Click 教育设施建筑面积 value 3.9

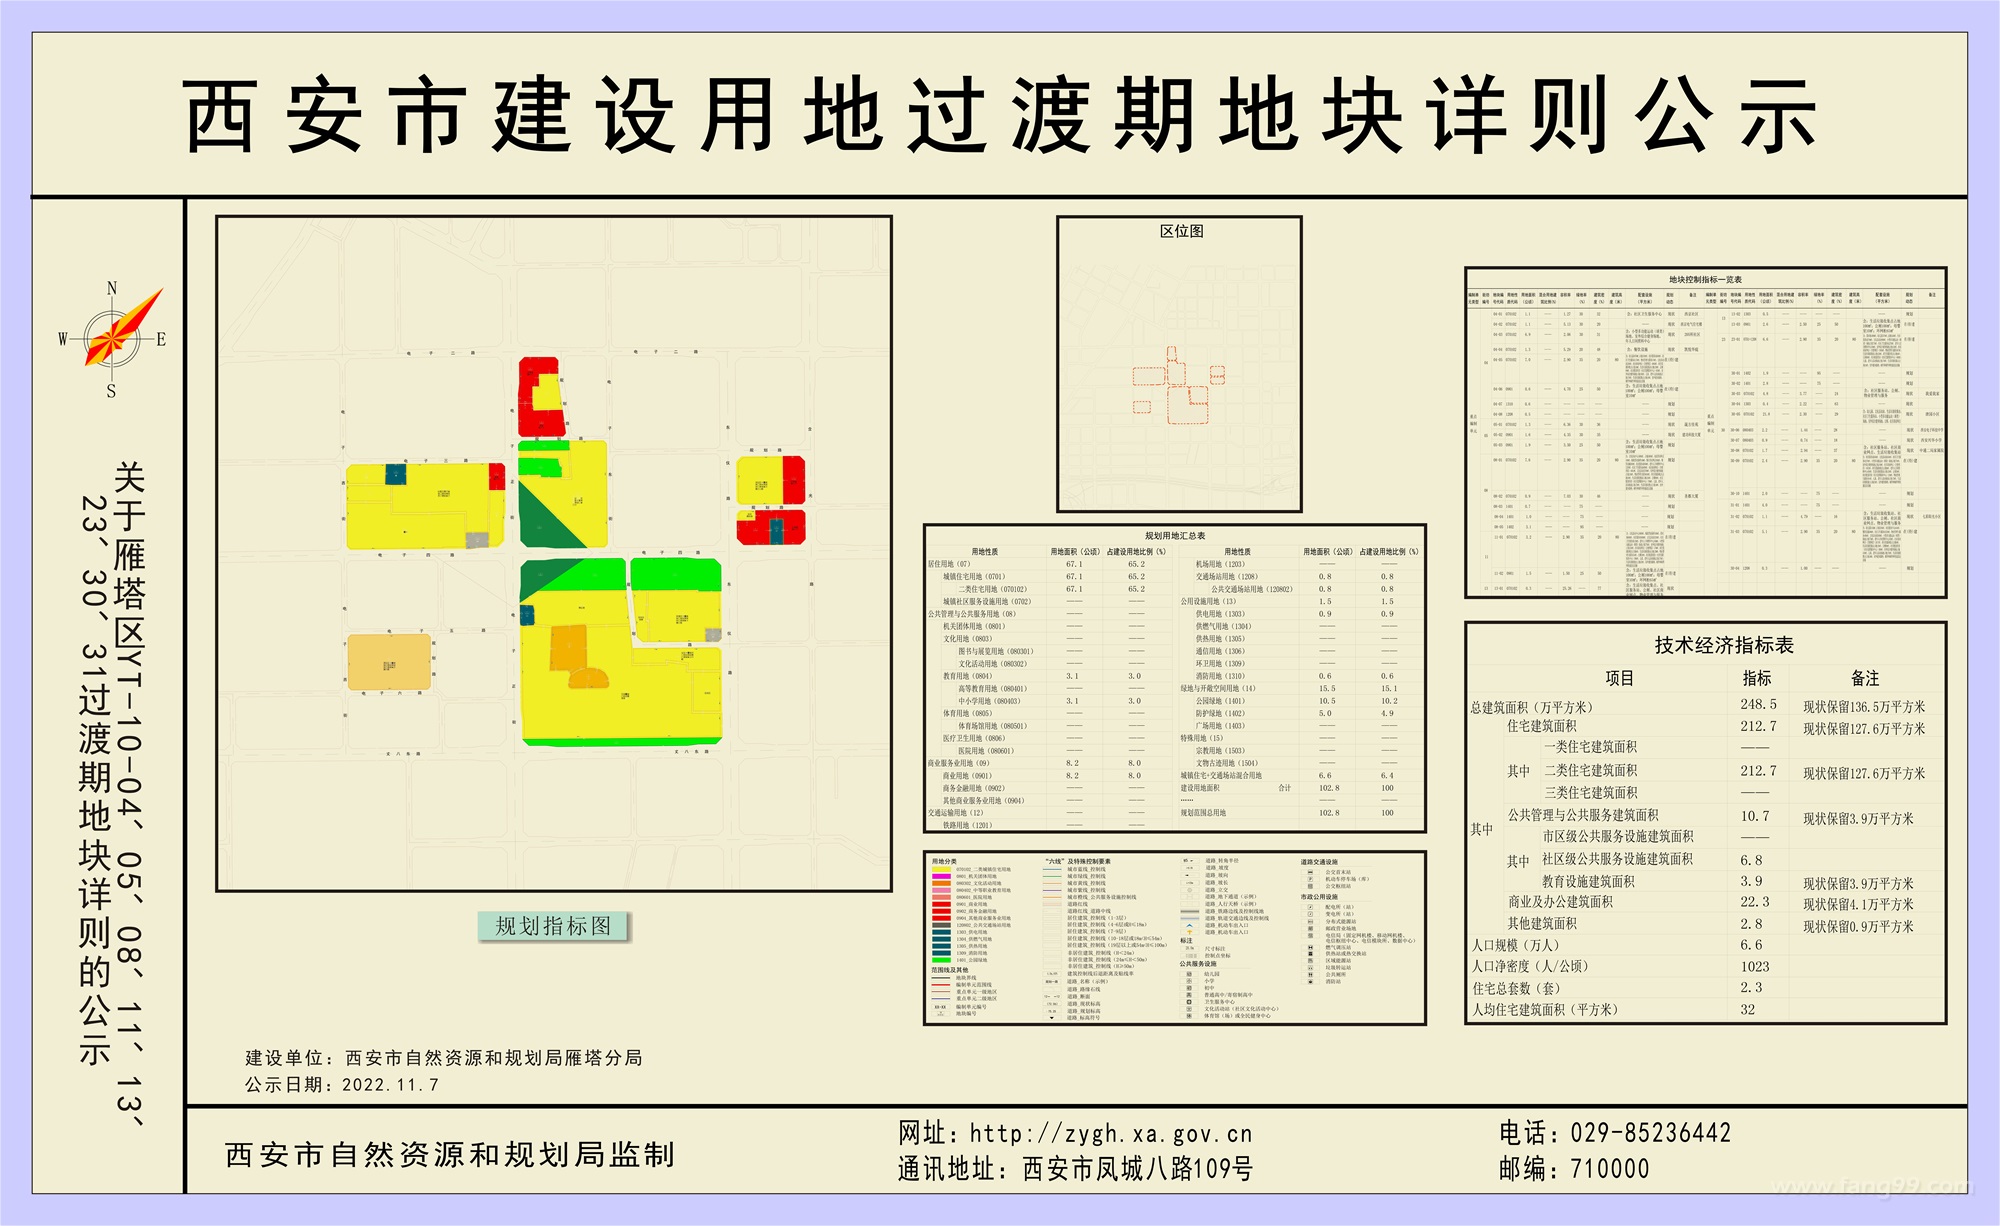pyautogui.click(x=1751, y=881)
